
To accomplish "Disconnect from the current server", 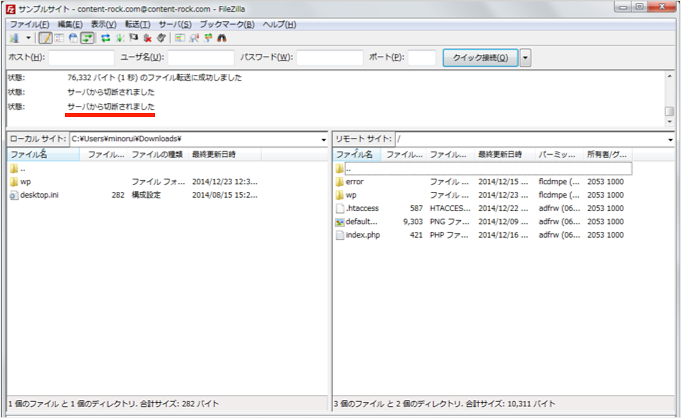I will pos(148,38).
